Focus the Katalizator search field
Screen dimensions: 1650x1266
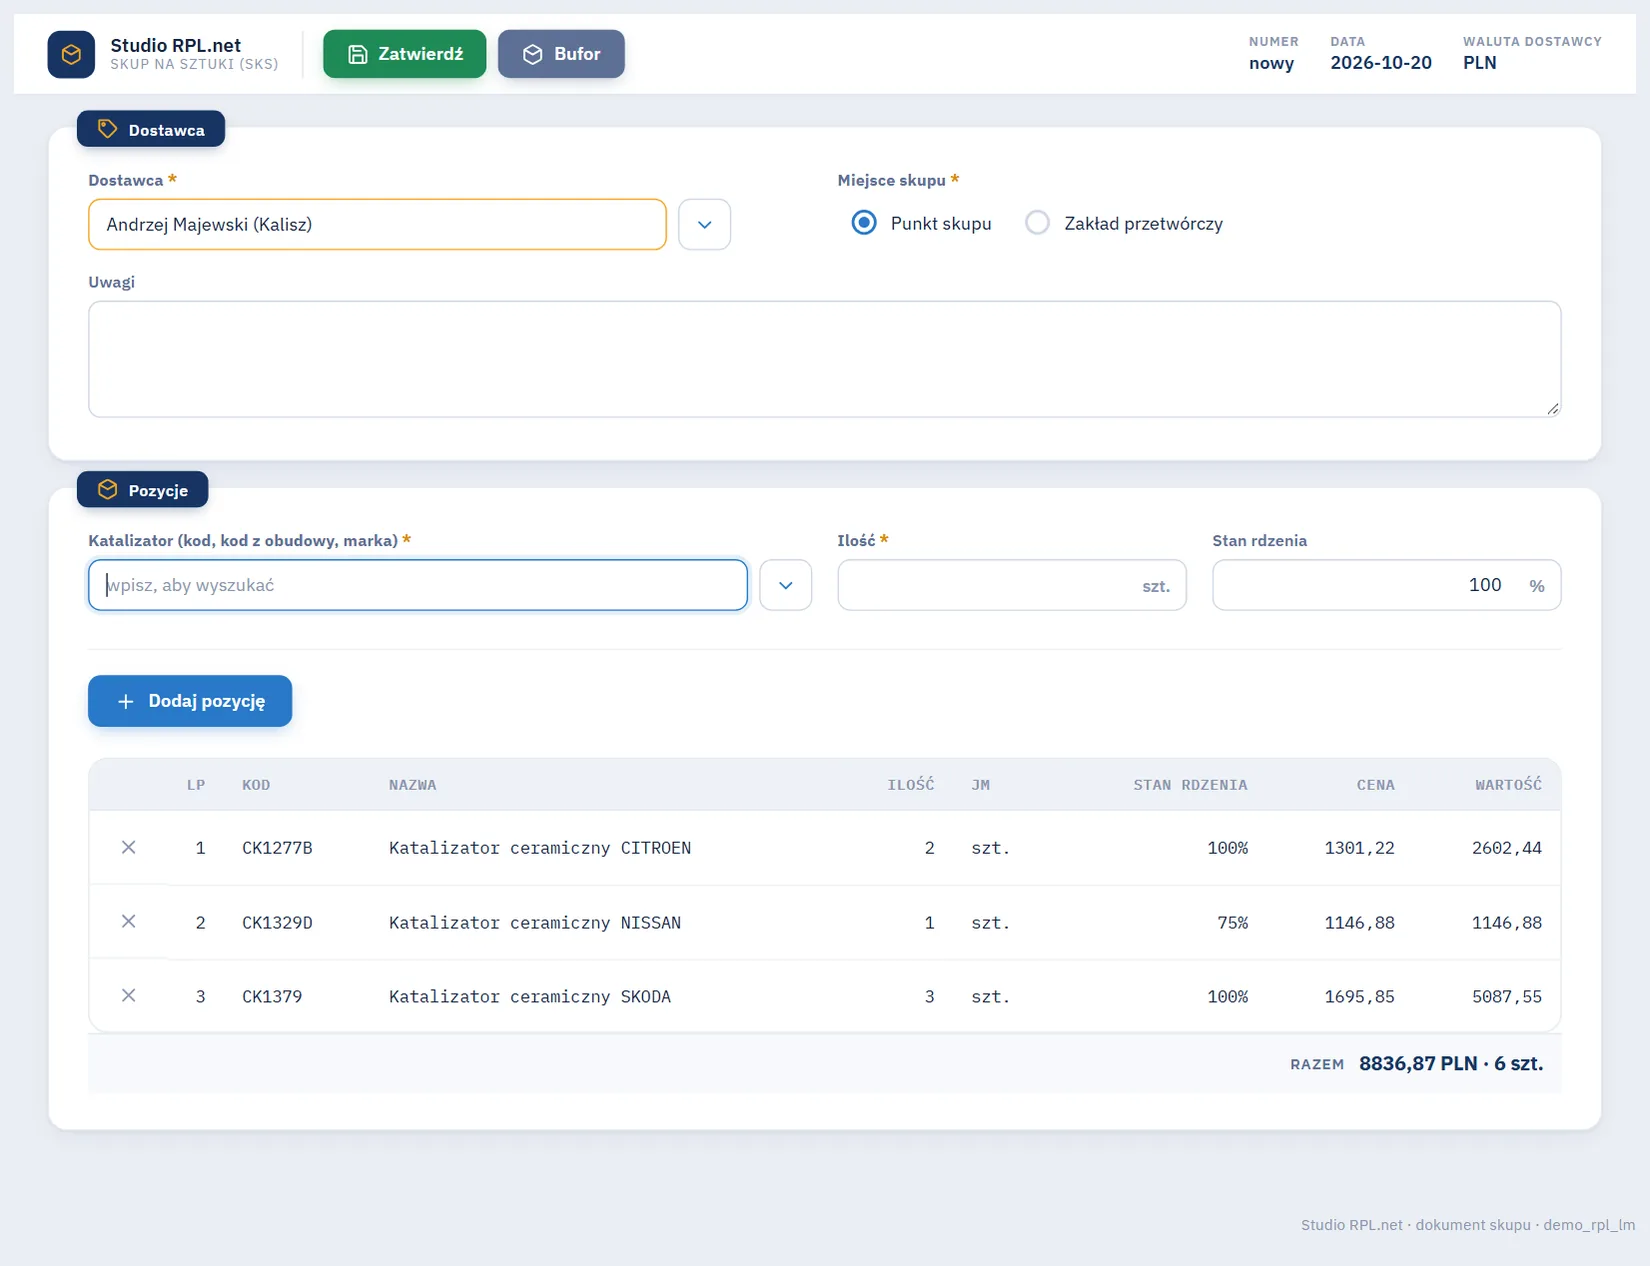tap(418, 585)
